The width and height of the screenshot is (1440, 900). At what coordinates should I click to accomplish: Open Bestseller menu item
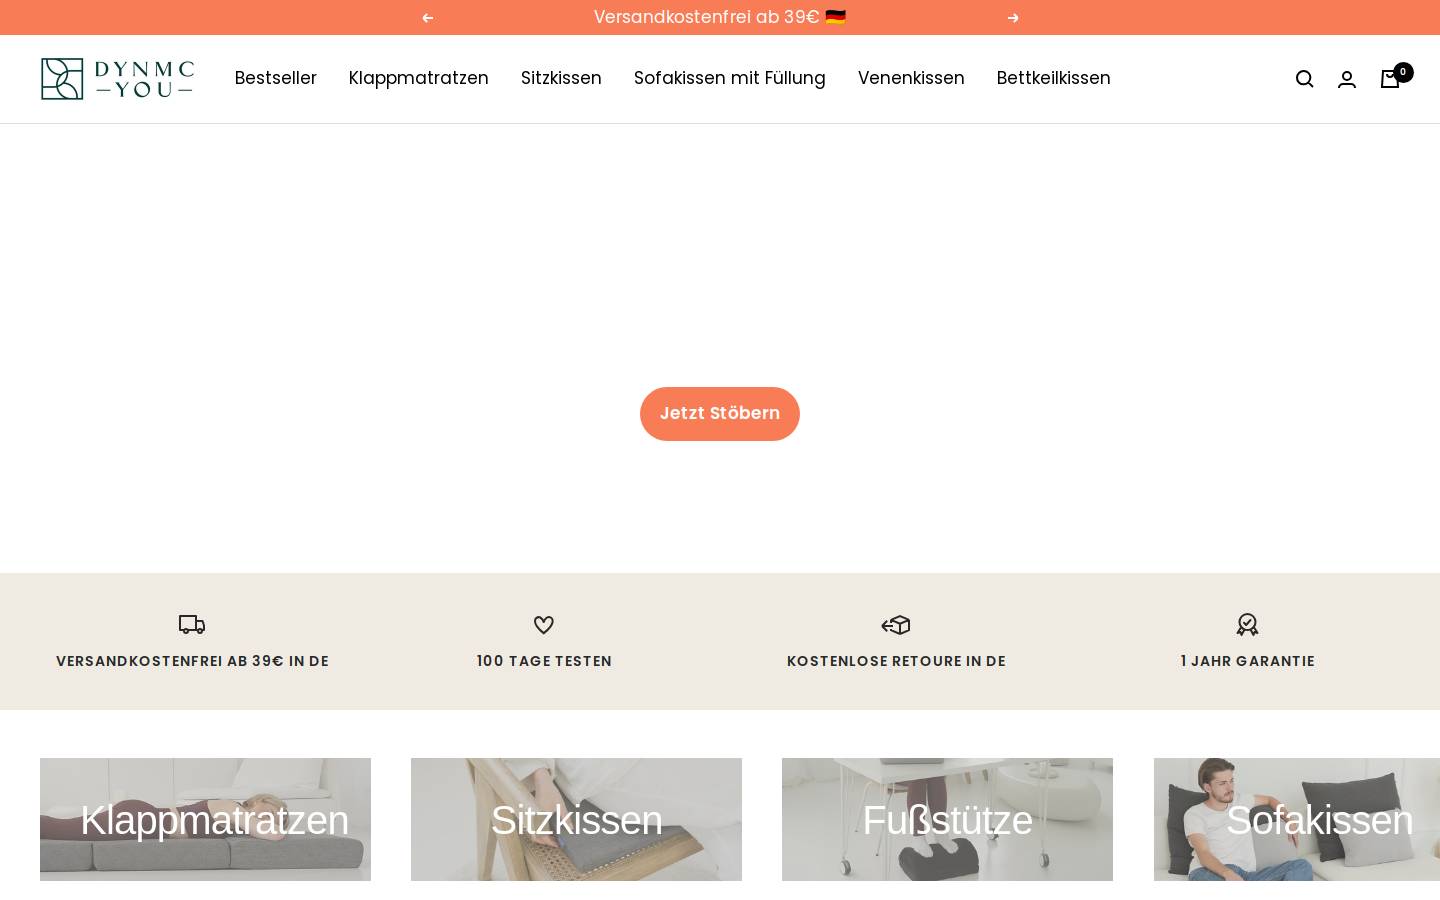pos(276,78)
